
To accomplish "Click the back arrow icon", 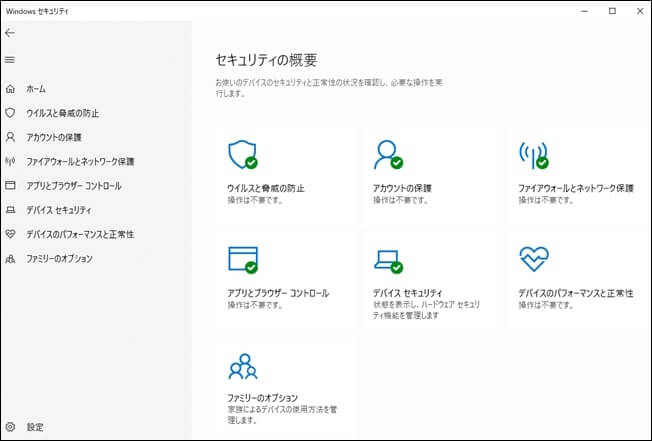I will click(x=10, y=33).
